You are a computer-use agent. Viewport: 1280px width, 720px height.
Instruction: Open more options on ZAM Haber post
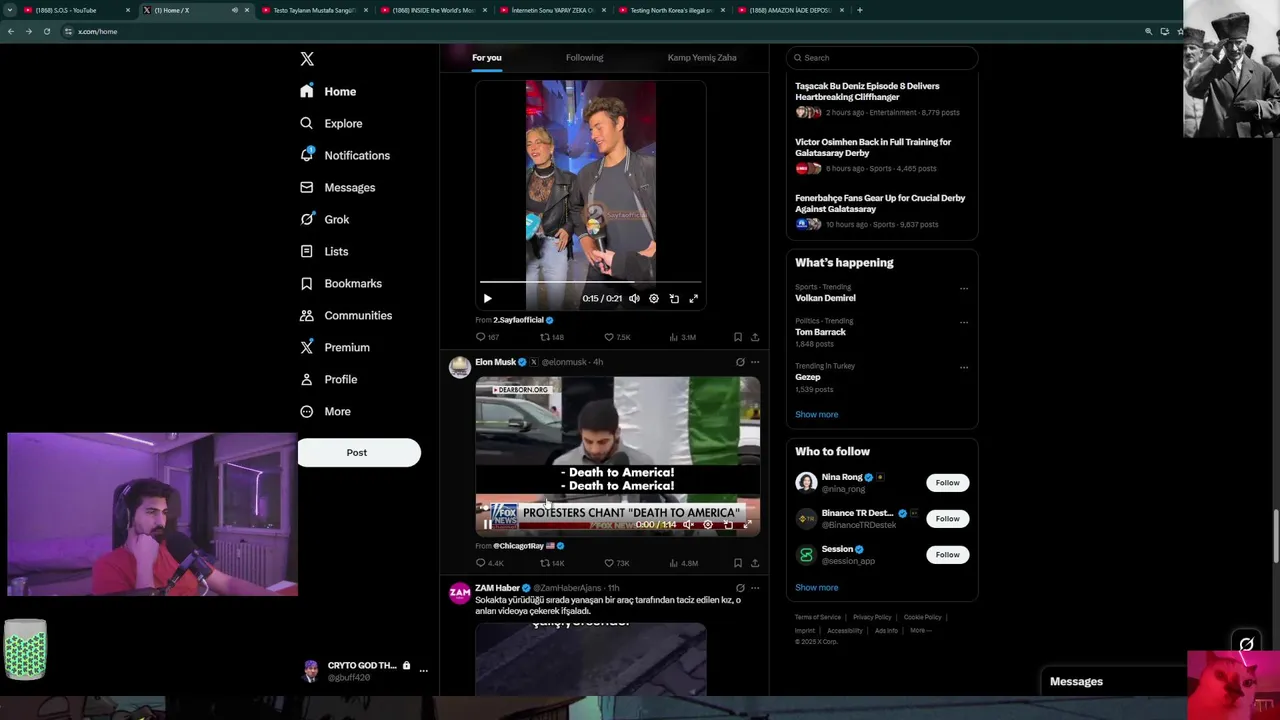(755, 588)
